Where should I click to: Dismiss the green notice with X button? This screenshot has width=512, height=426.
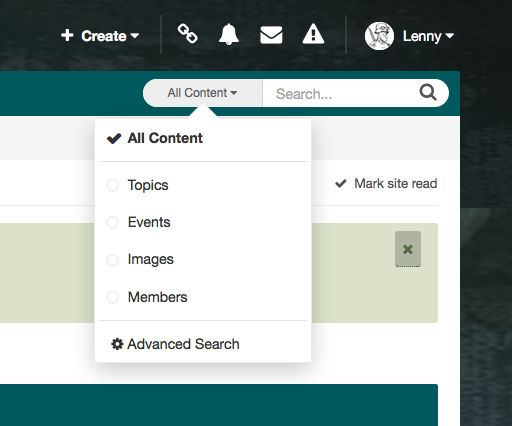click(408, 249)
